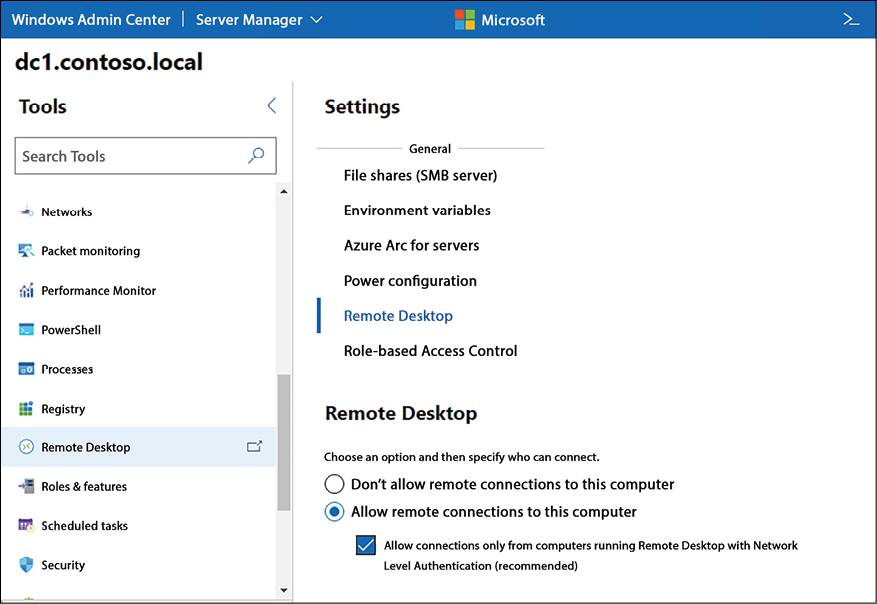The width and height of the screenshot is (877, 604).
Task: Open the PowerShell prompt icon in header
Action: [851, 20]
